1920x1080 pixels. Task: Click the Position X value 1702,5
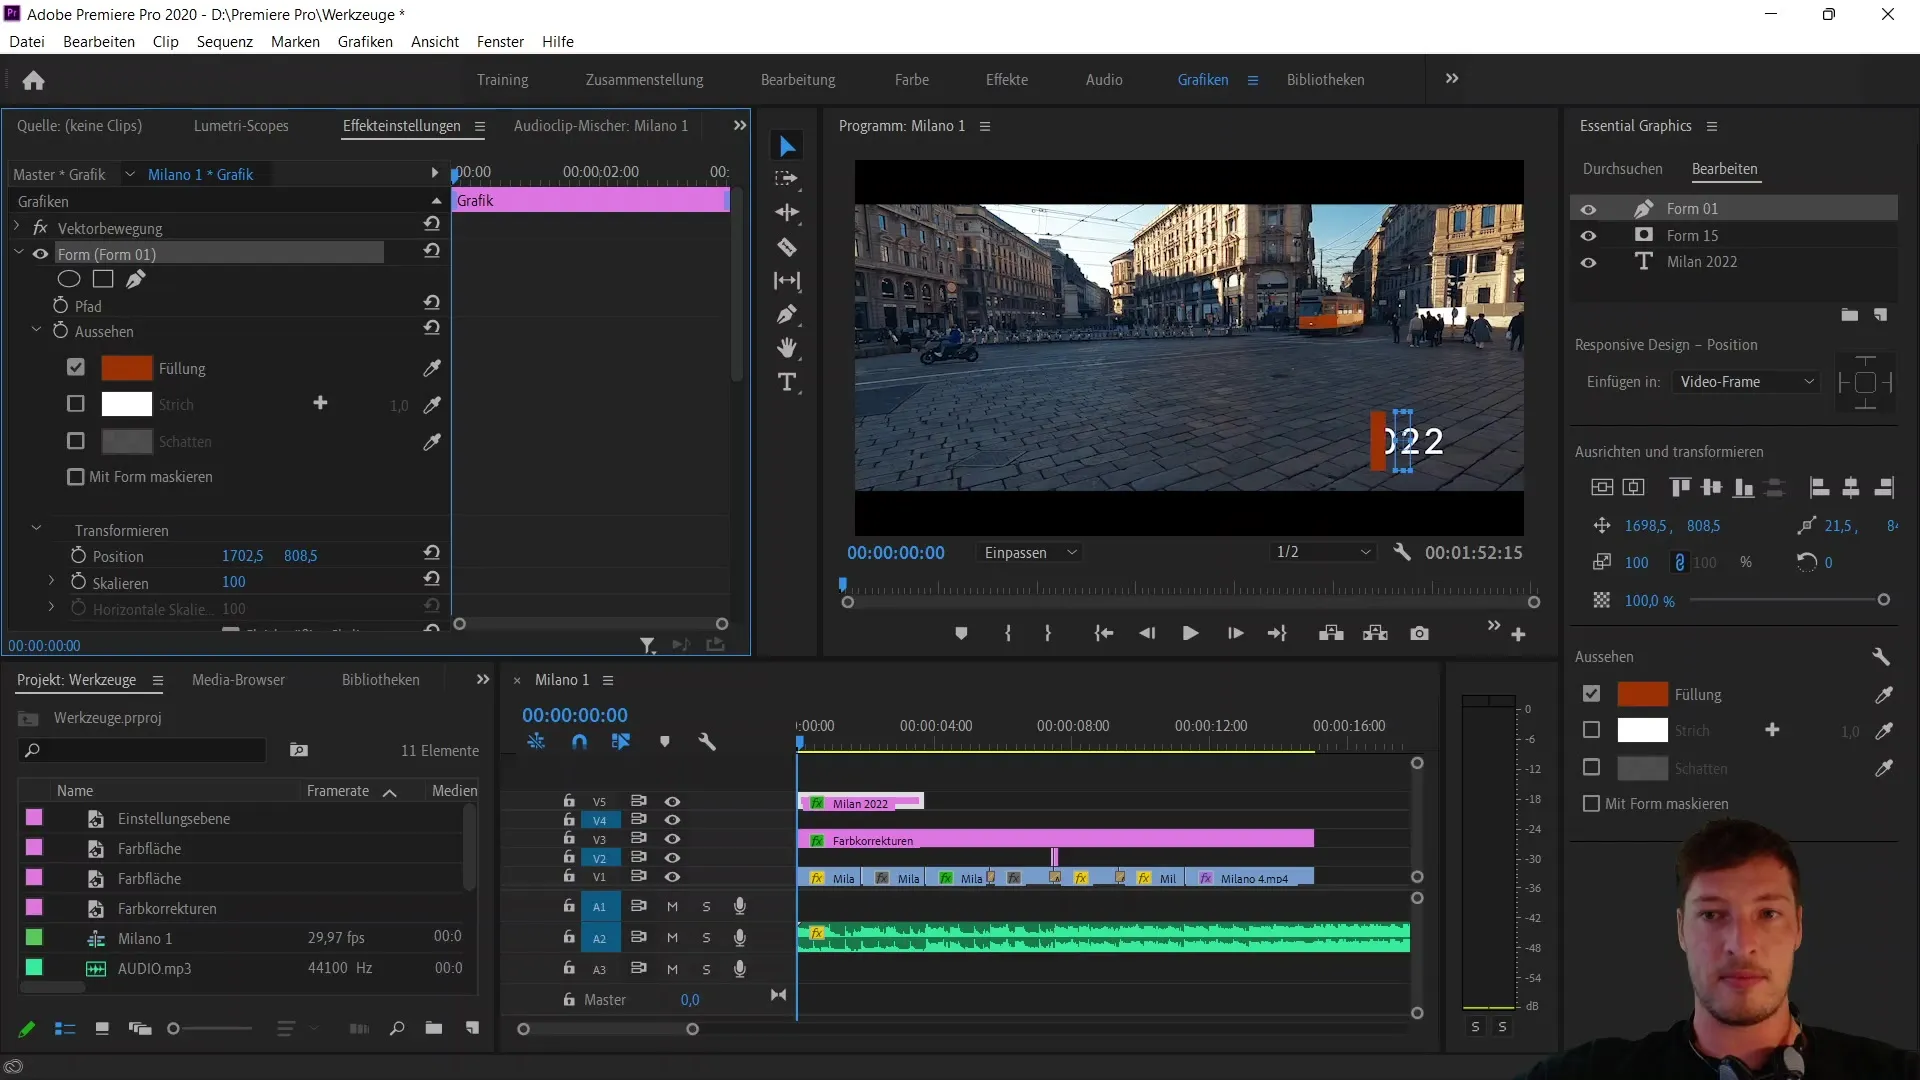tap(242, 555)
